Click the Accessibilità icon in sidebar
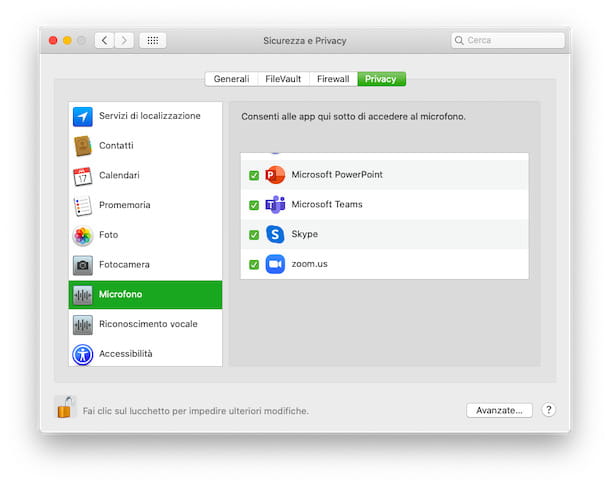Image resolution: width=610 pixels, height=485 pixels. [82, 355]
